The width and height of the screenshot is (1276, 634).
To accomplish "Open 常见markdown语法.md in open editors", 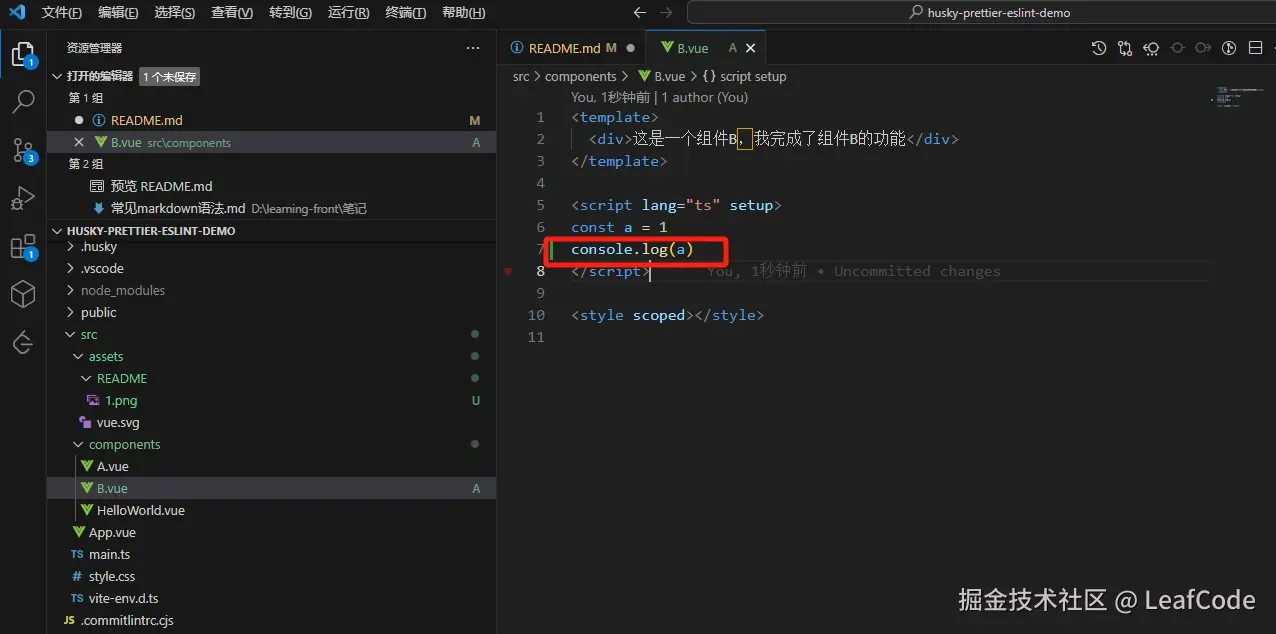I will (271, 208).
